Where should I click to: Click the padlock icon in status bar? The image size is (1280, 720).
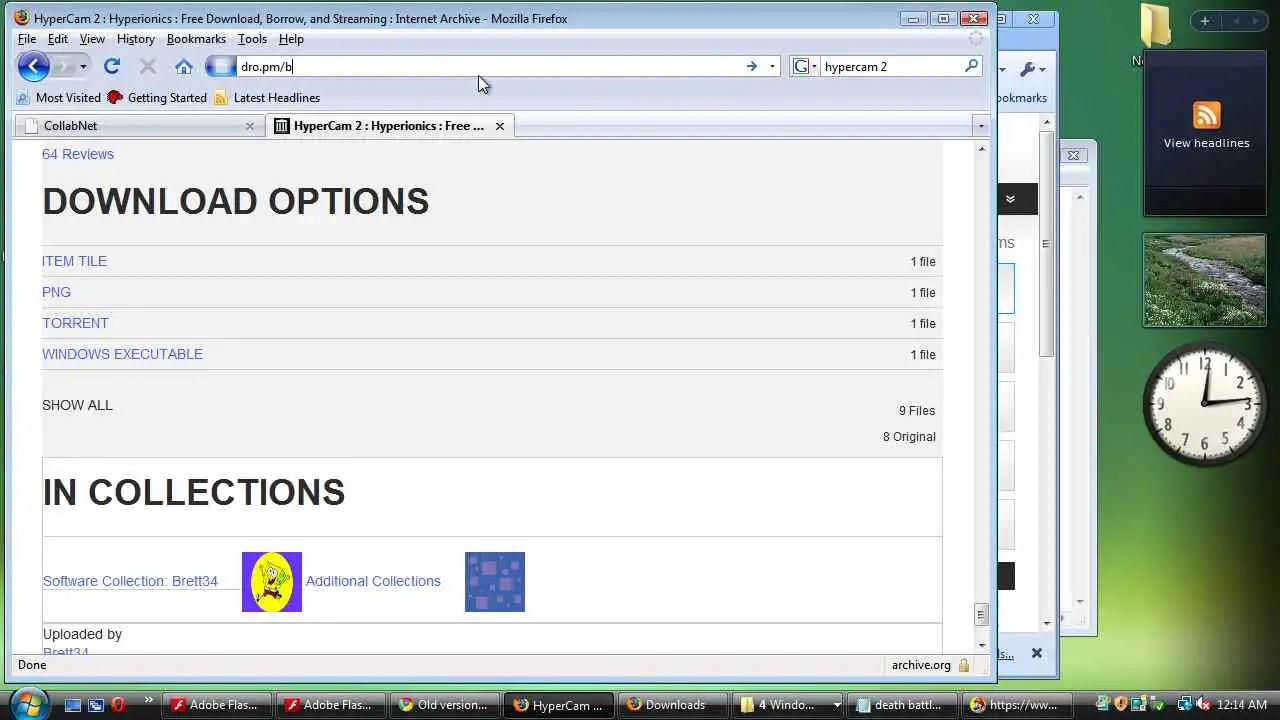click(x=964, y=665)
